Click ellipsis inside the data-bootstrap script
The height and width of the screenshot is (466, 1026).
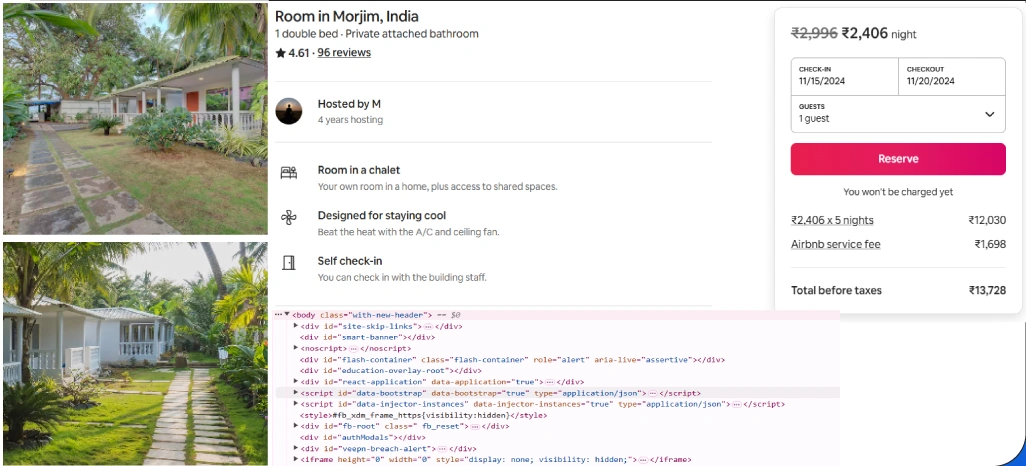(652, 393)
